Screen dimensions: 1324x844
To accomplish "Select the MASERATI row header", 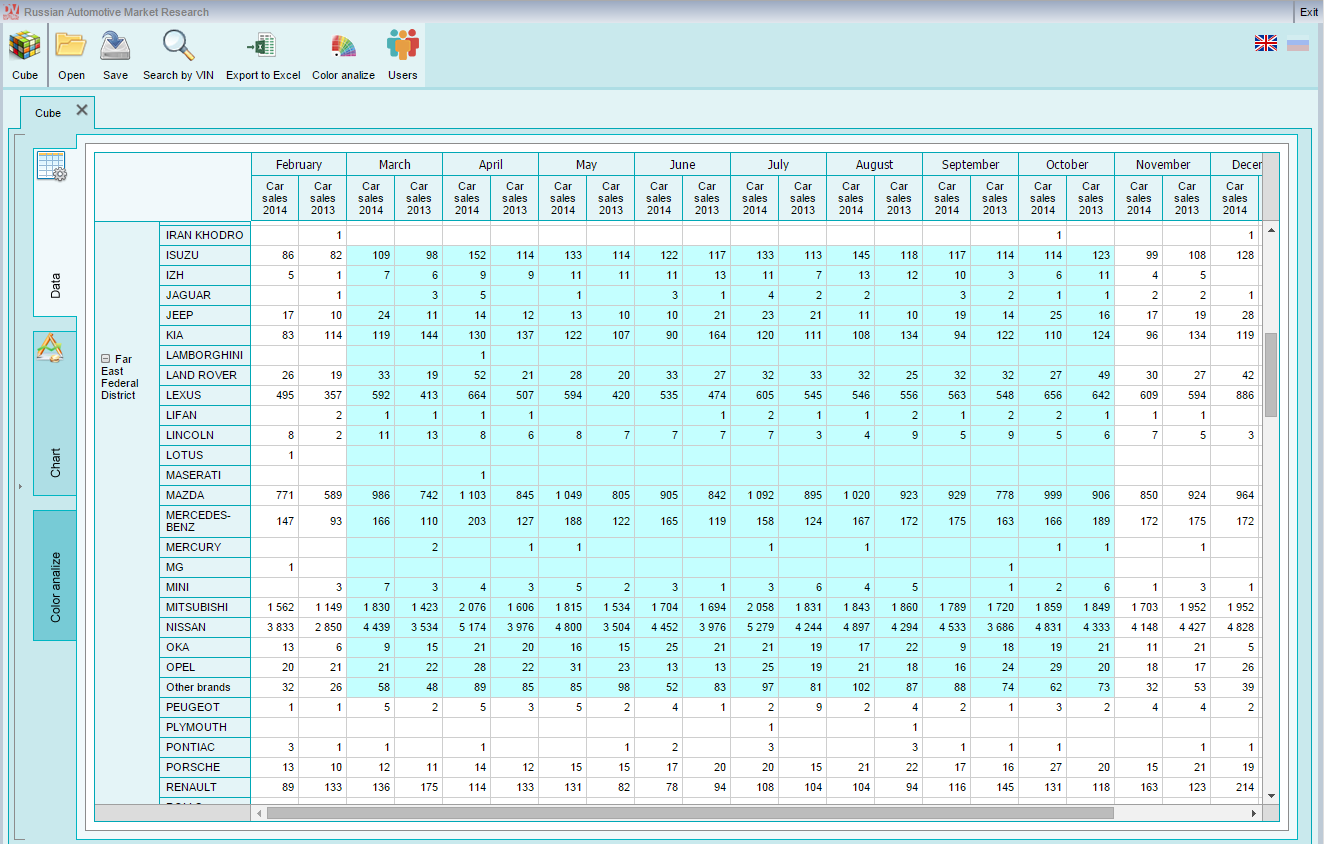I will [205, 475].
